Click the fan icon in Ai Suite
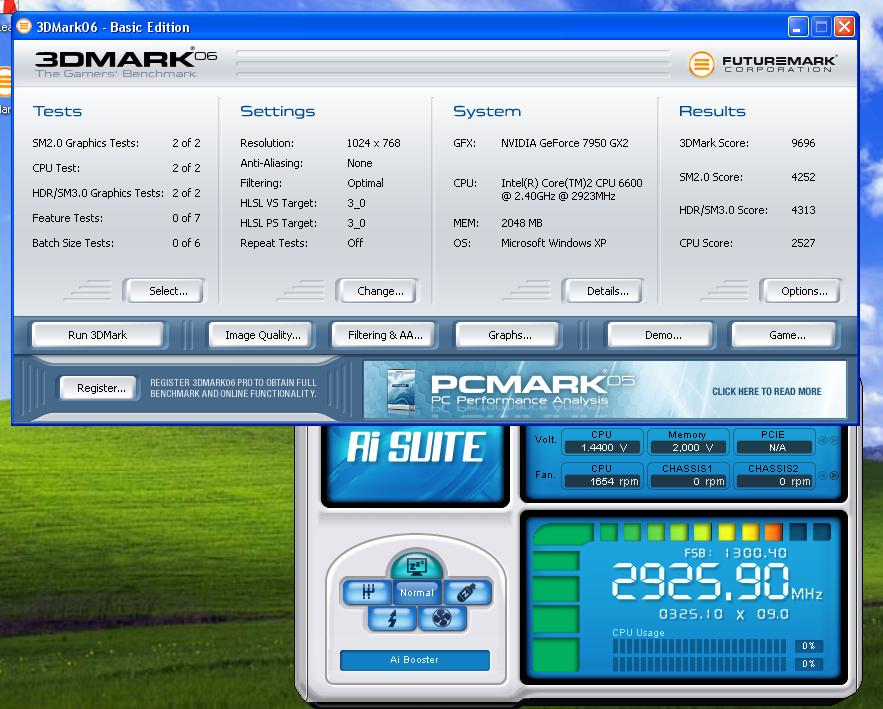This screenshot has height=709, width=883. click(x=442, y=618)
